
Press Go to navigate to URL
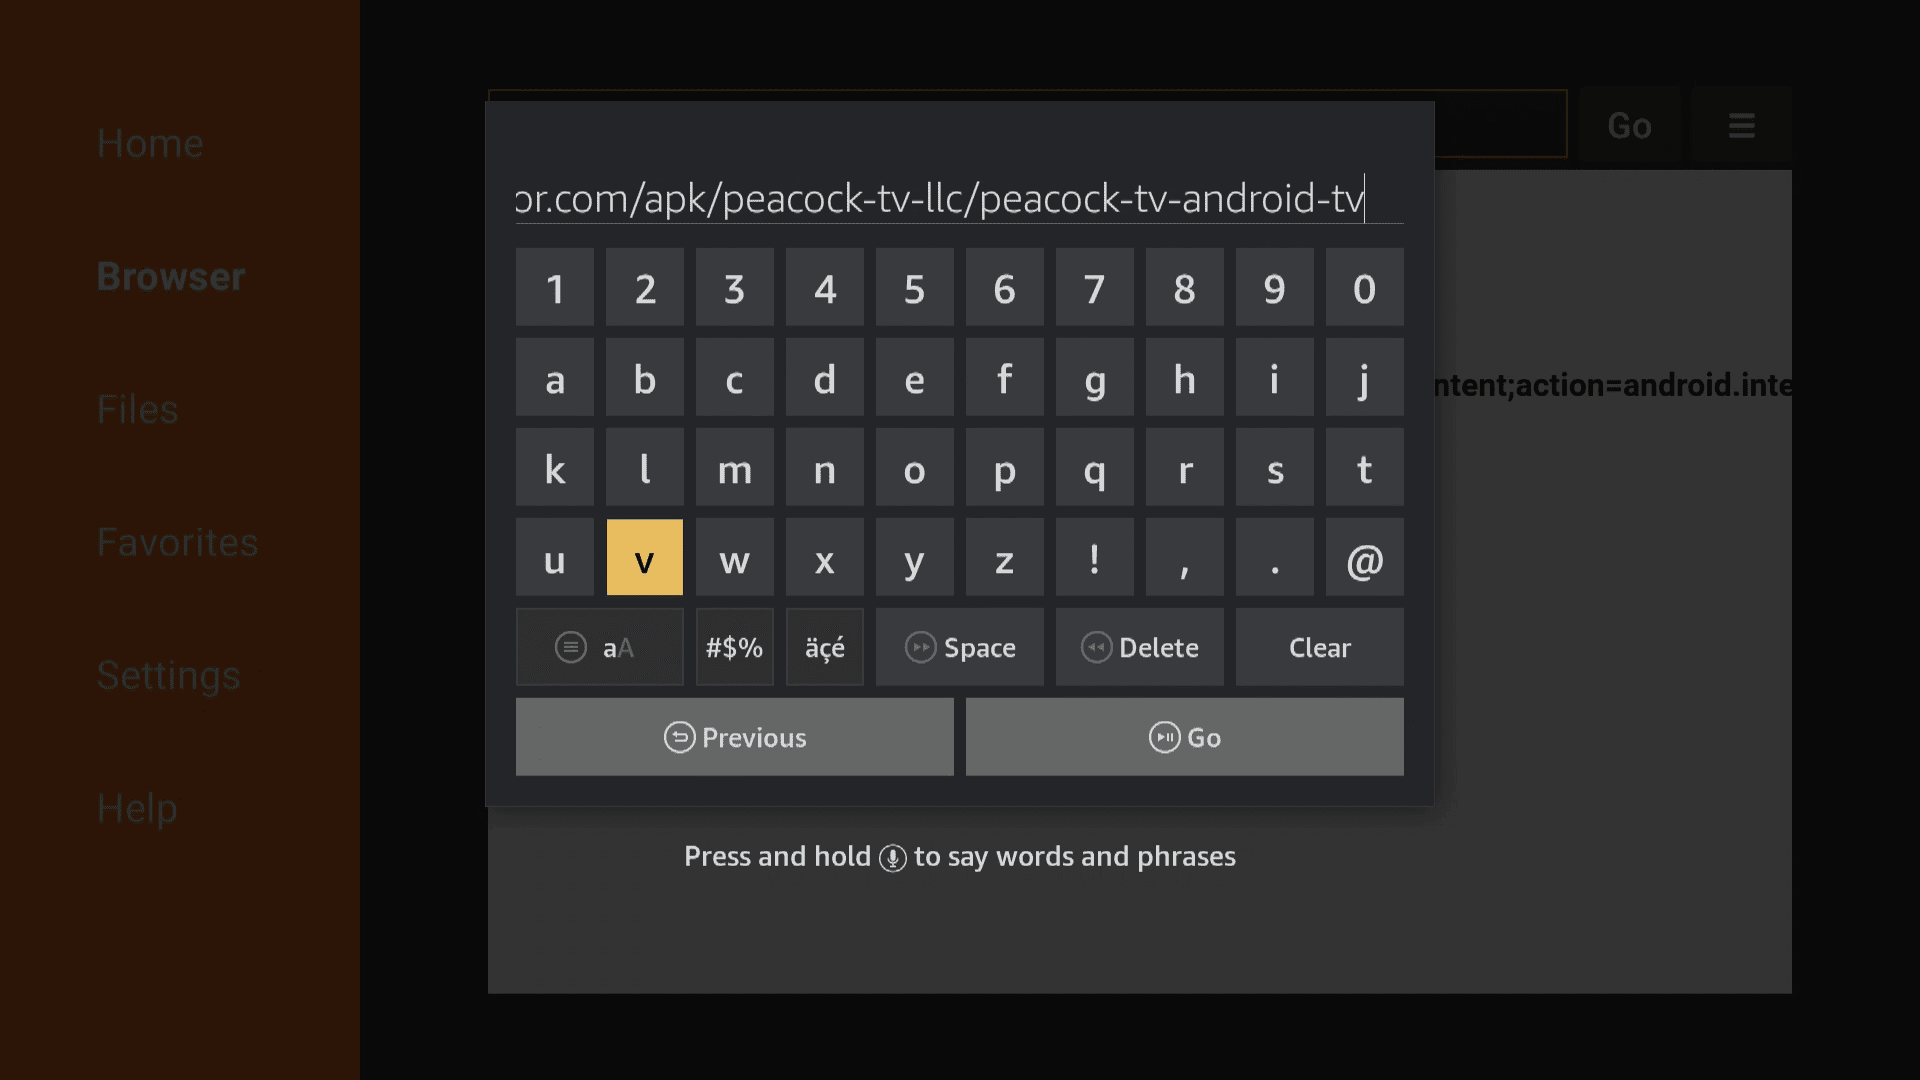1185,736
